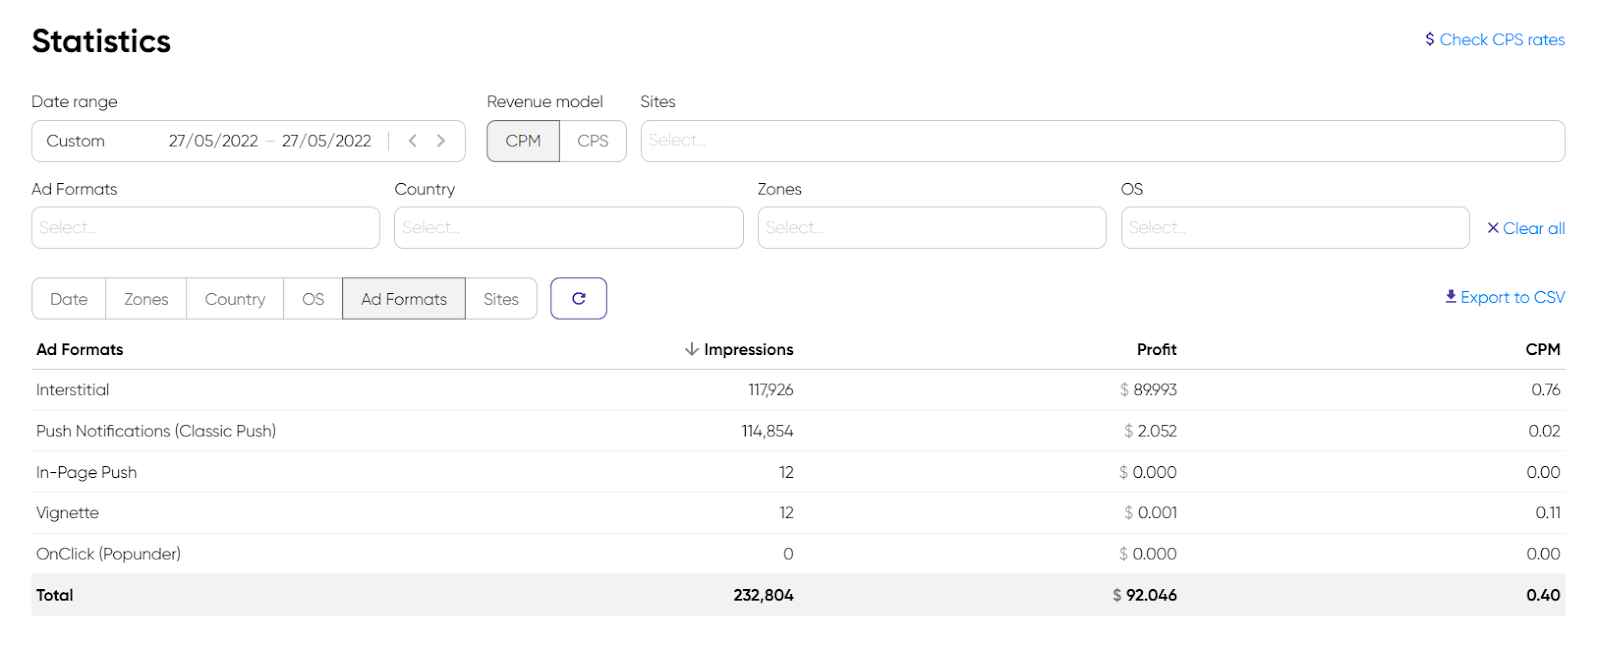Image resolution: width=1600 pixels, height=650 pixels.
Task: Open the Country filter dropdown
Action: (x=568, y=228)
